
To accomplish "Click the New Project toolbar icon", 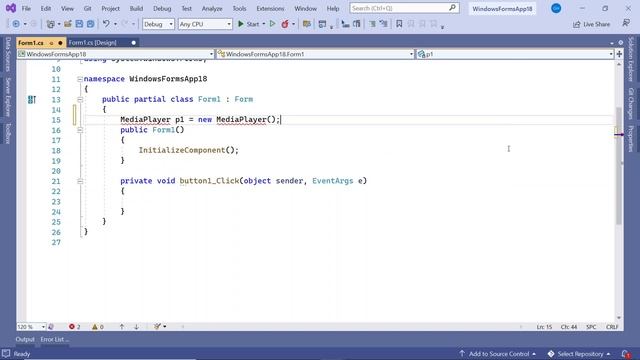I will [x=51, y=24].
